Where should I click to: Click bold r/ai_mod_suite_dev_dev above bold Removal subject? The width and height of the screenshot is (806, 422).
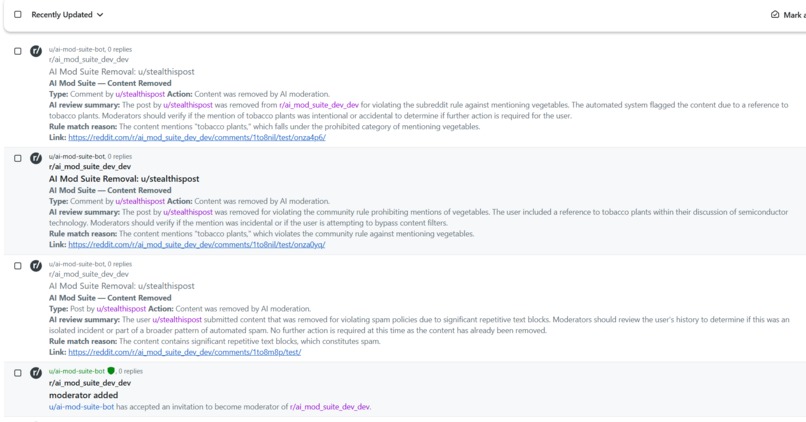[x=90, y=167]
